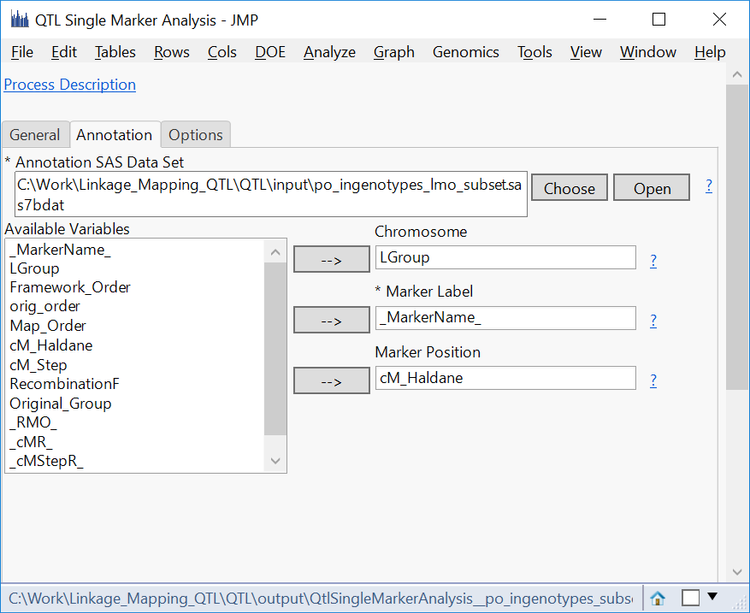Viewport: 750px width, 613px height.
Task: Open the File menu
Action: click(22, 52)
